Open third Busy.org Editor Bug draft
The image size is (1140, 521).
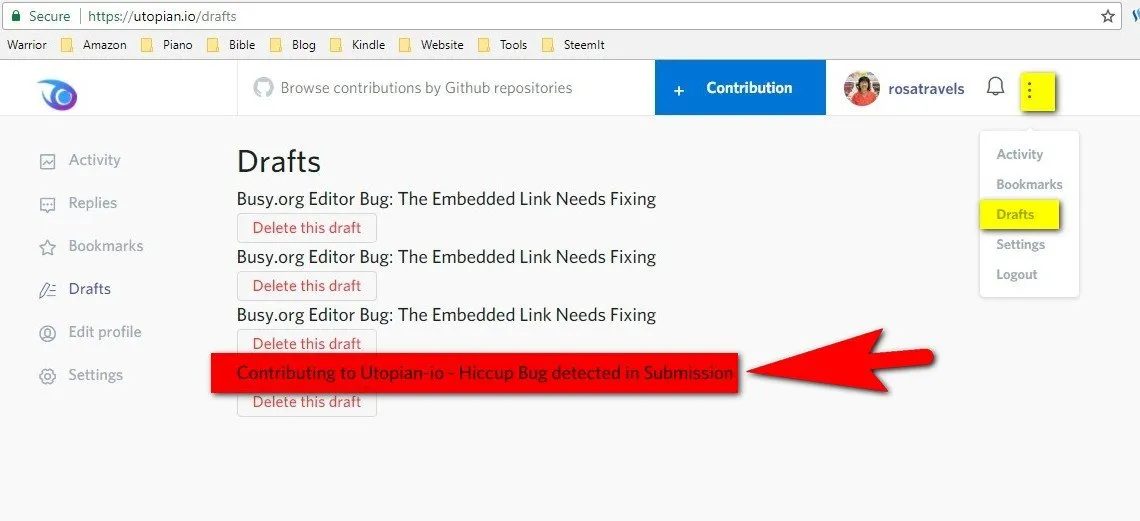point(446,315)
